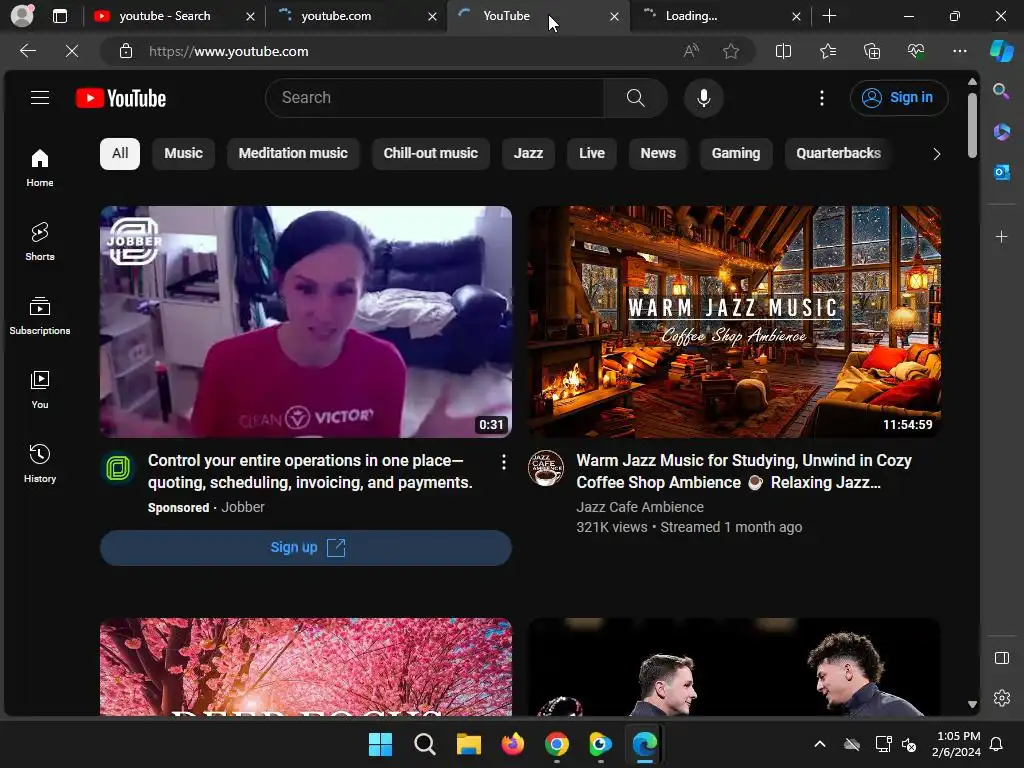Open Shorts from the sidebar
1024x768 pixels.
(x=40, y=241)
